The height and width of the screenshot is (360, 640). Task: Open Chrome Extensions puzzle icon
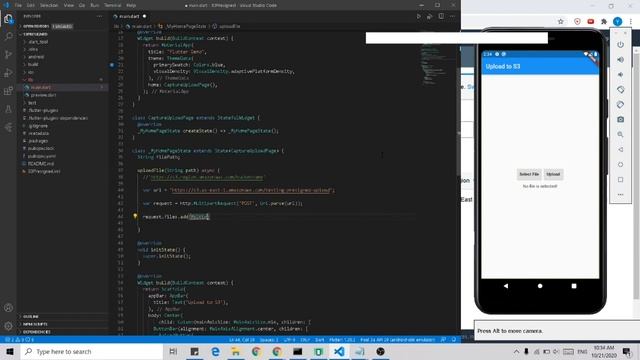coord(604,21)
